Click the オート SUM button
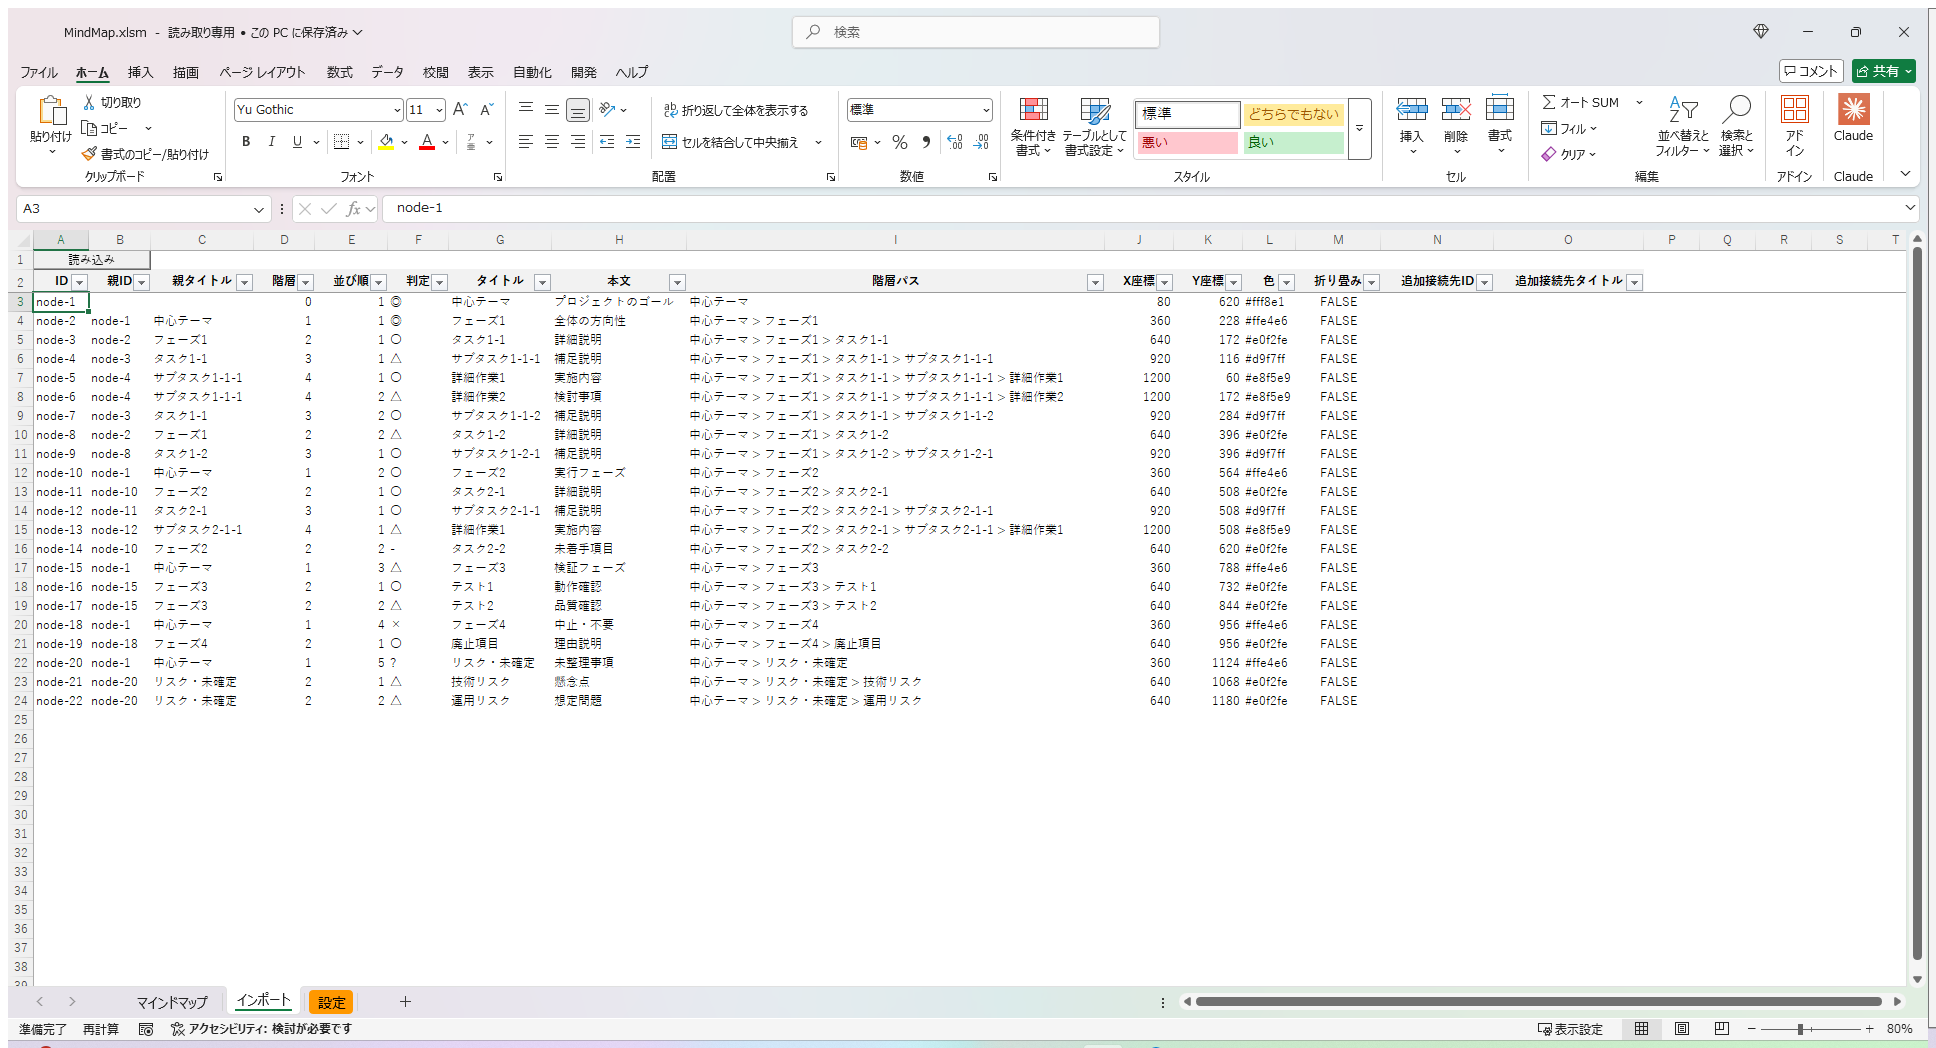 1581,102
